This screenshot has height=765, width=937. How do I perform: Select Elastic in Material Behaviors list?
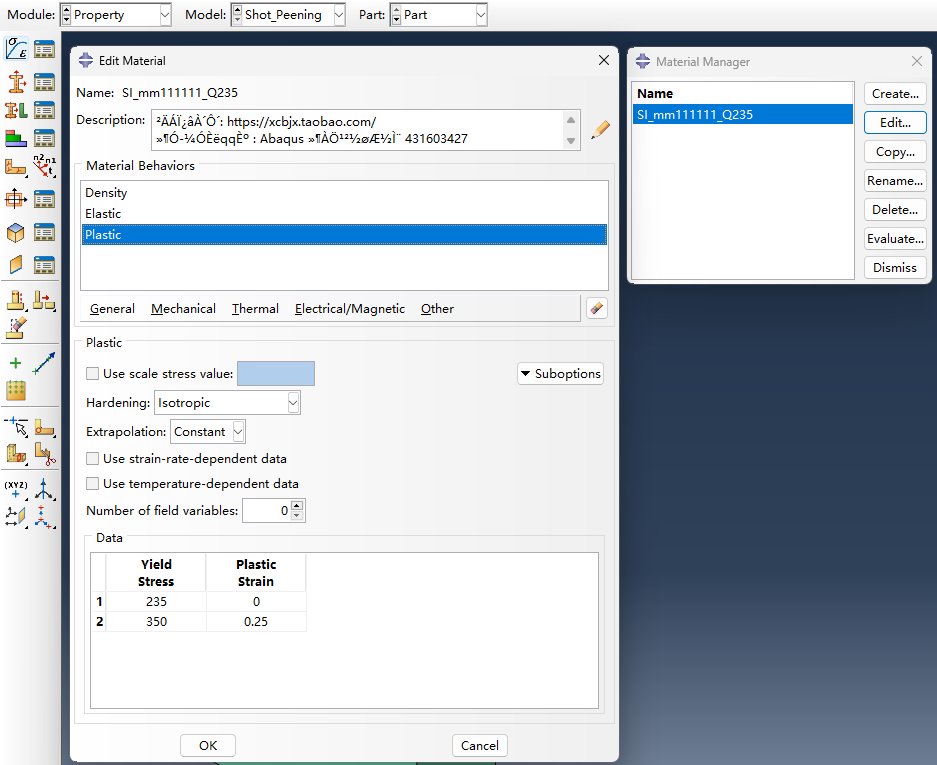[344, 213]
